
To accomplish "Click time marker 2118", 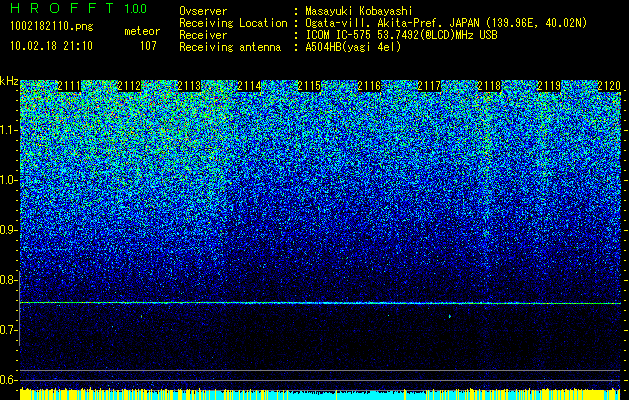I will click(489, 86).
